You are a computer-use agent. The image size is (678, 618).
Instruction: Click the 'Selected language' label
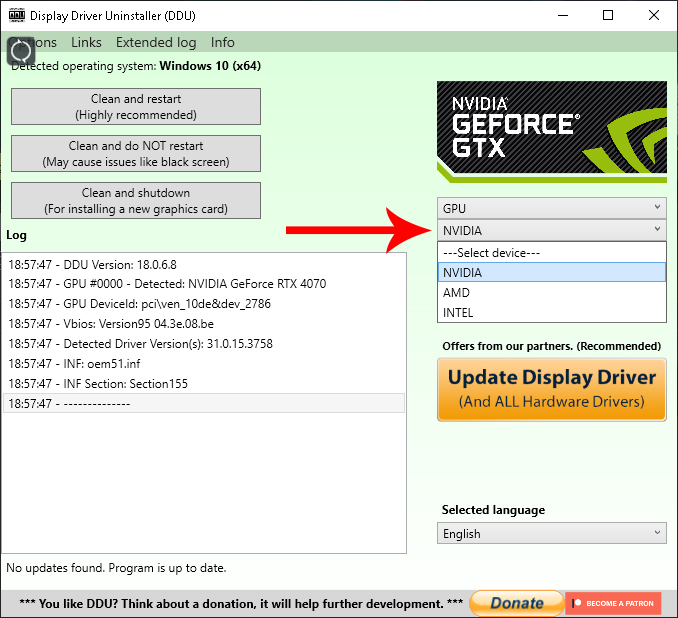click(493, 510)
